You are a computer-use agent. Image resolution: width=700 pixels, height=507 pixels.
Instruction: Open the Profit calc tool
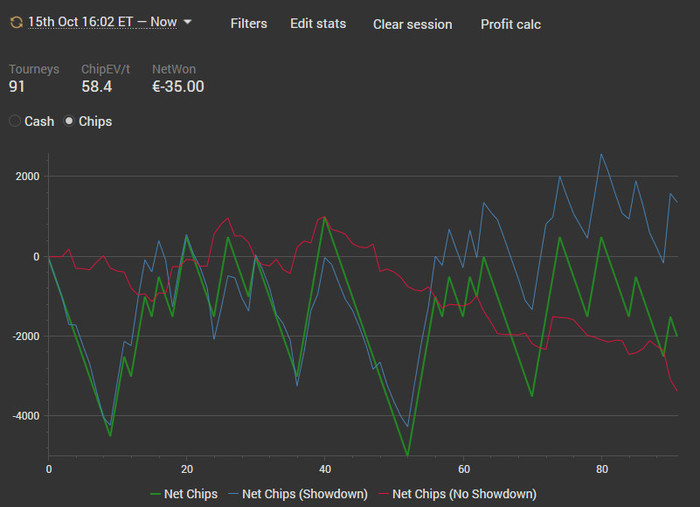point(511,24)
